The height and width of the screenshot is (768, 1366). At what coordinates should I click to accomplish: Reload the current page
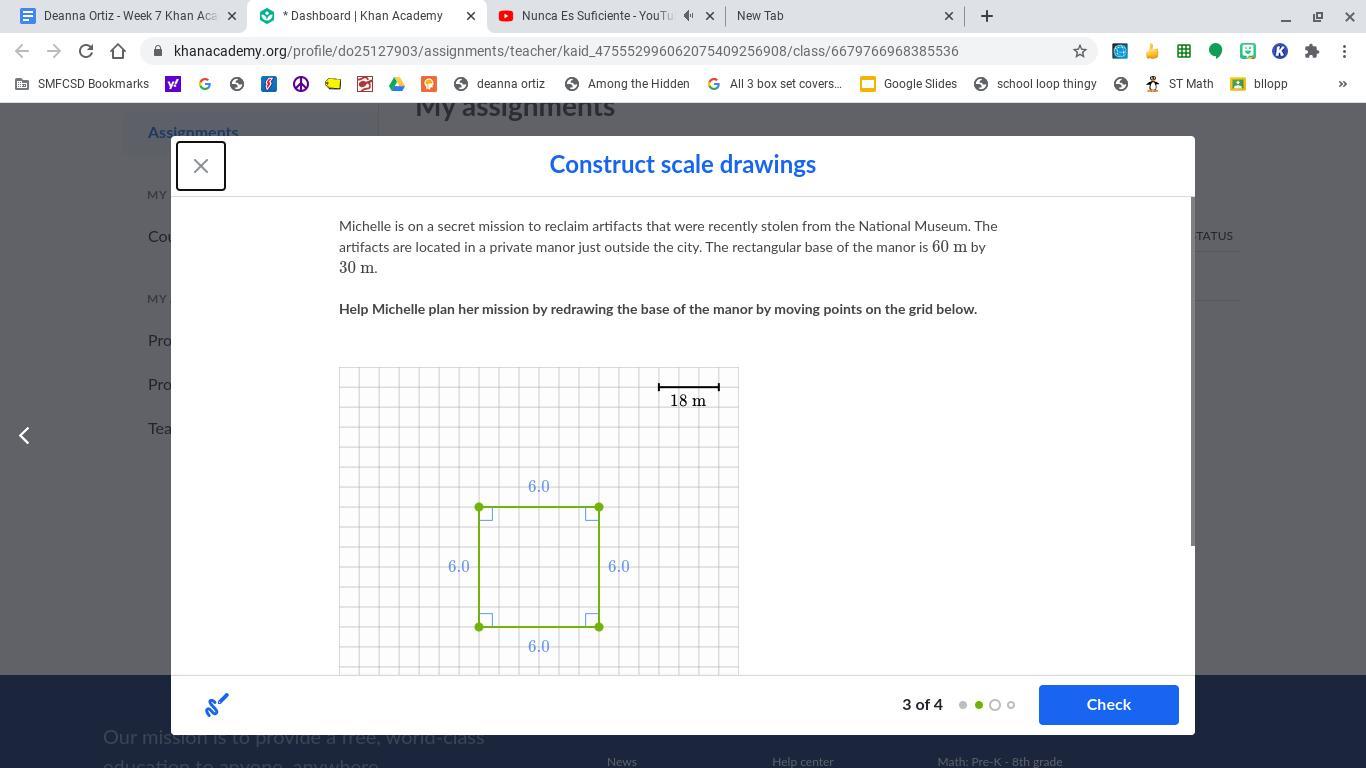pyautogui.click(x=86, y=51)
